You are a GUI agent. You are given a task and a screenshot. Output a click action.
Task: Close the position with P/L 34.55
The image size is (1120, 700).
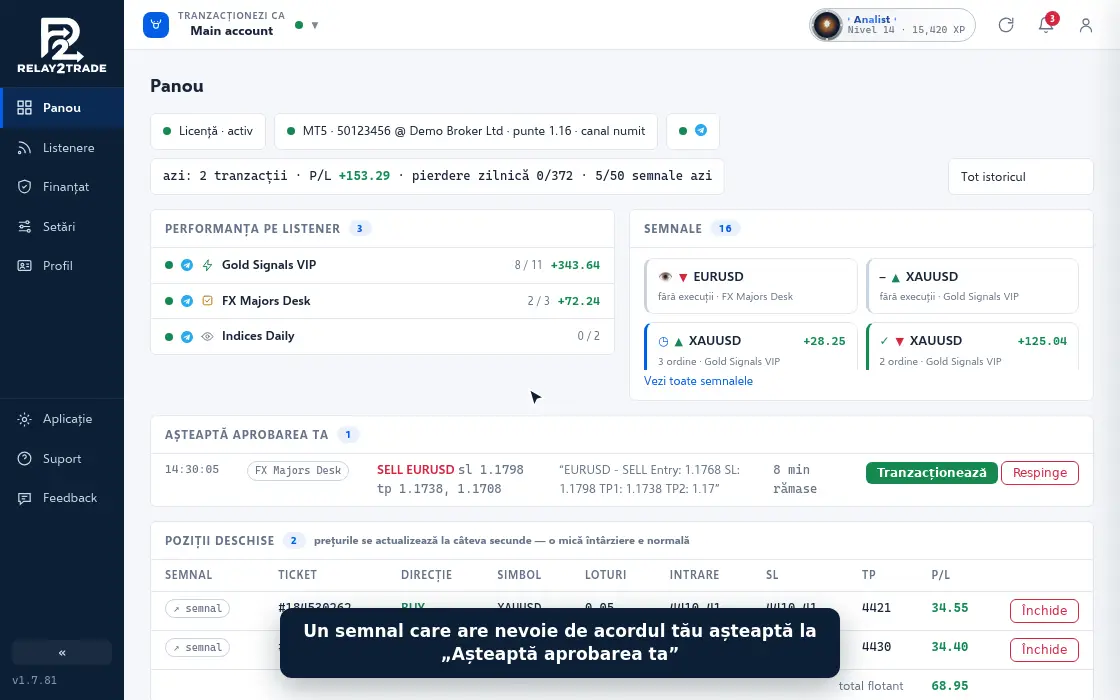pyautogui.click(x=1044, y=611)
